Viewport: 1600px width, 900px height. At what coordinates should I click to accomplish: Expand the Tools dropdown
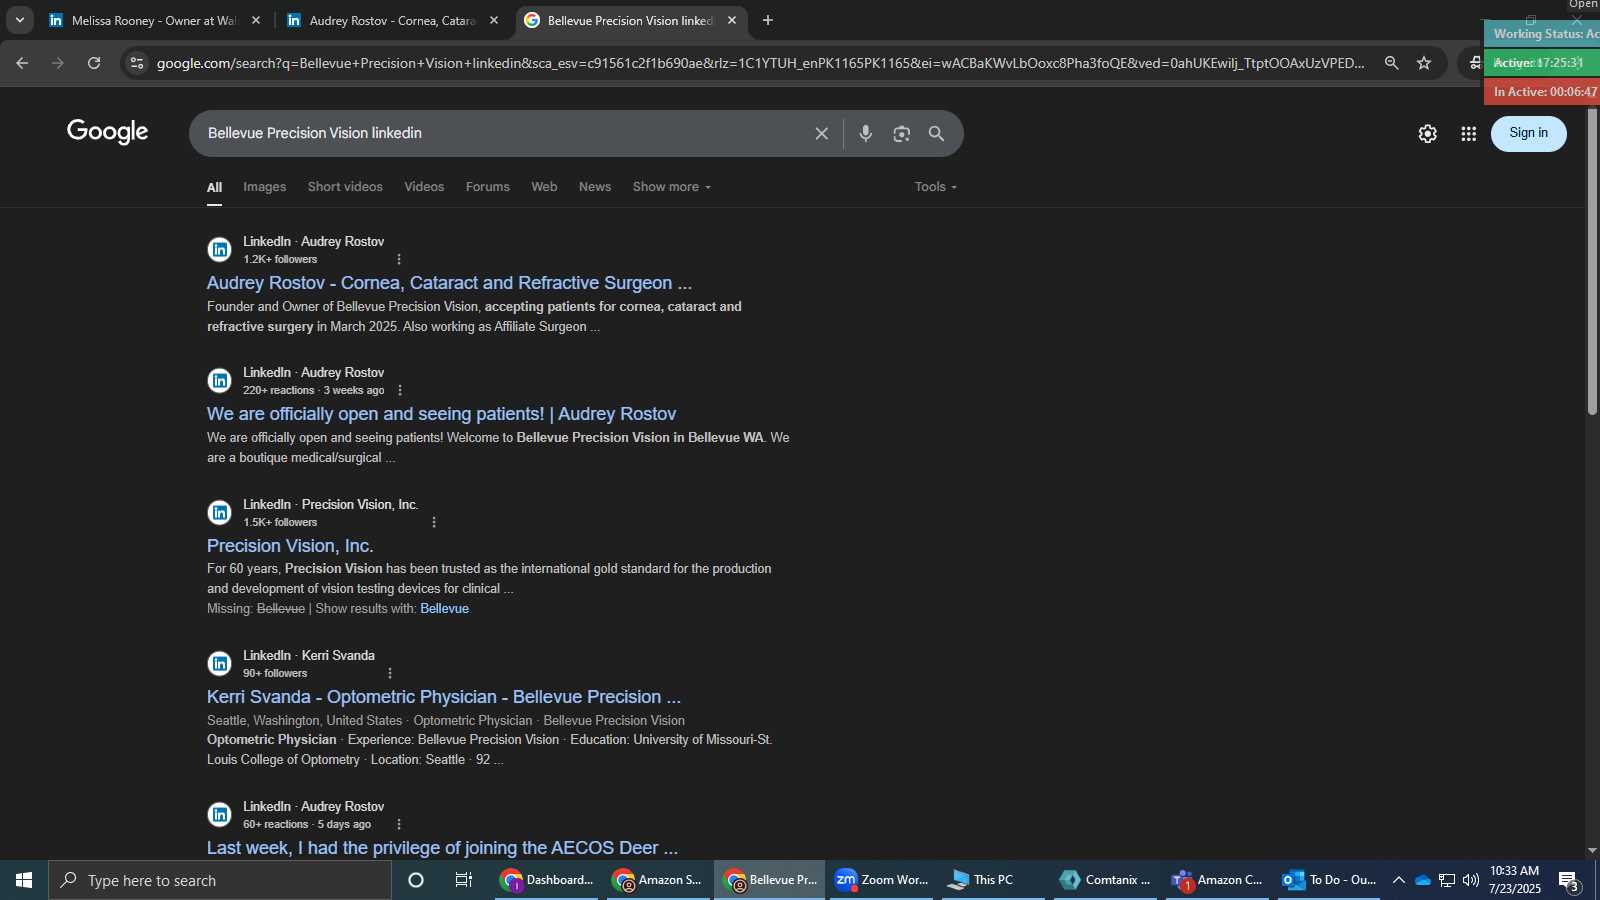pyautogui.click(x=936, y=187)
